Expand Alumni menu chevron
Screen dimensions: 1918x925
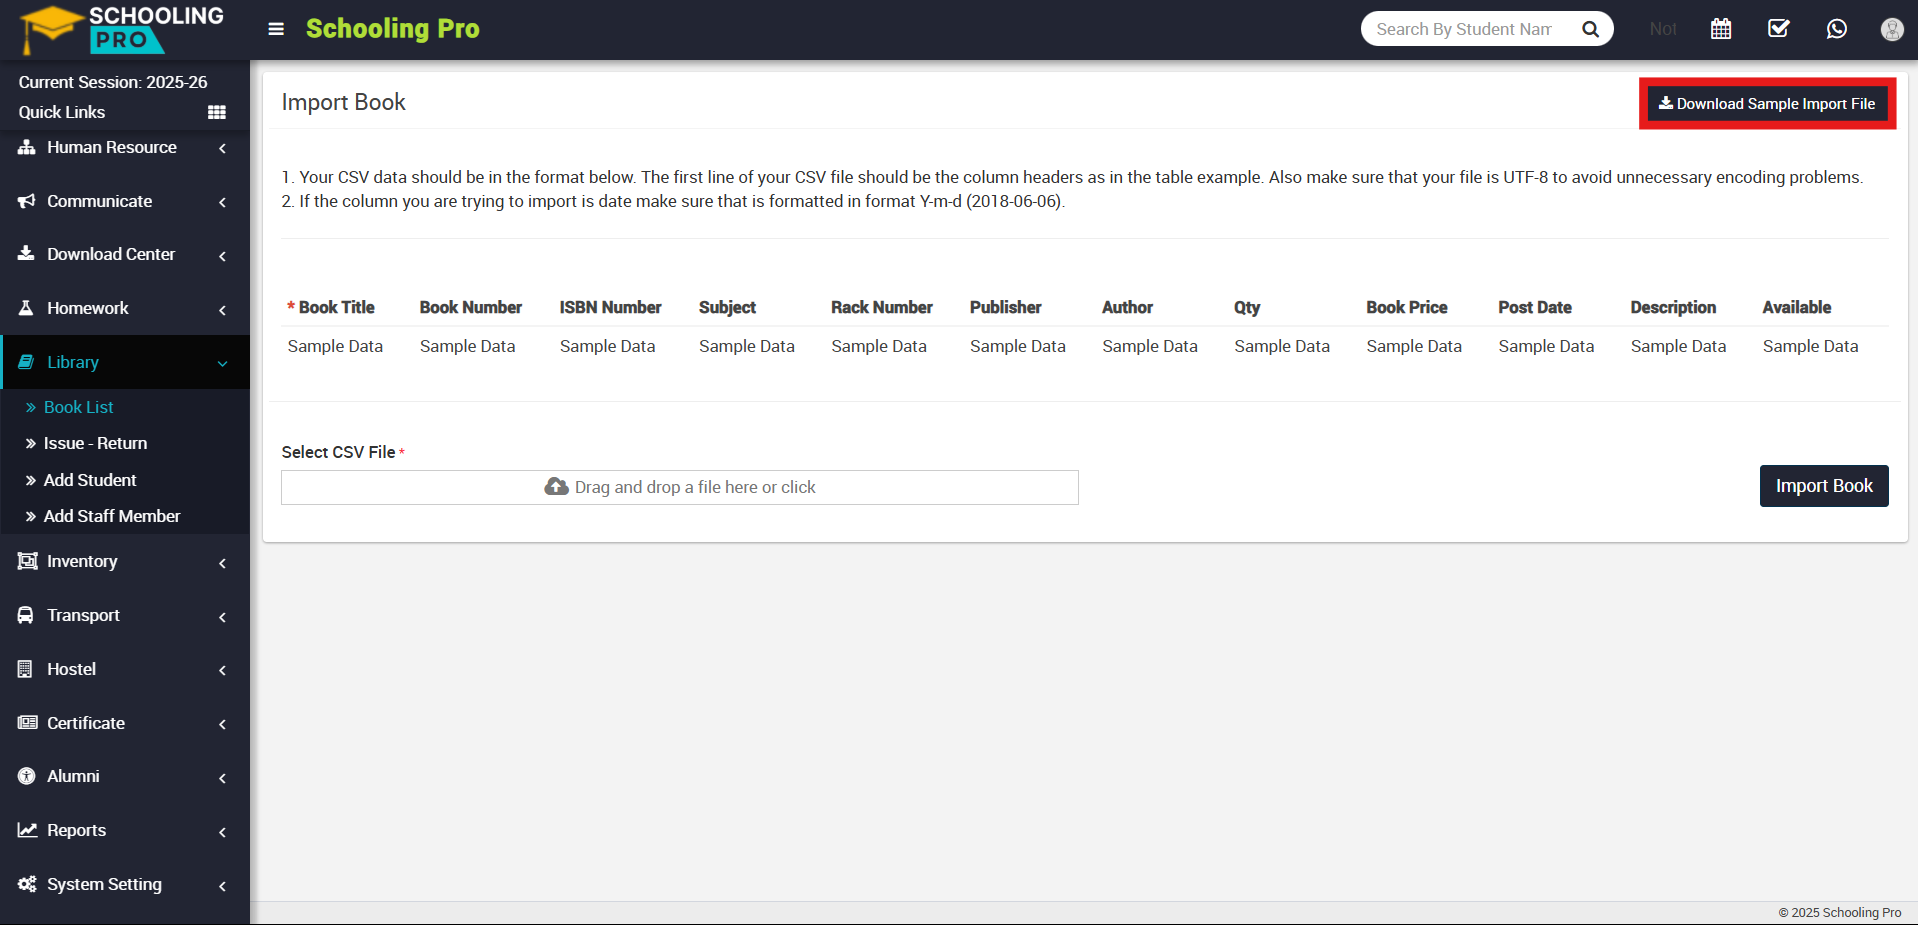pos(222,778)
